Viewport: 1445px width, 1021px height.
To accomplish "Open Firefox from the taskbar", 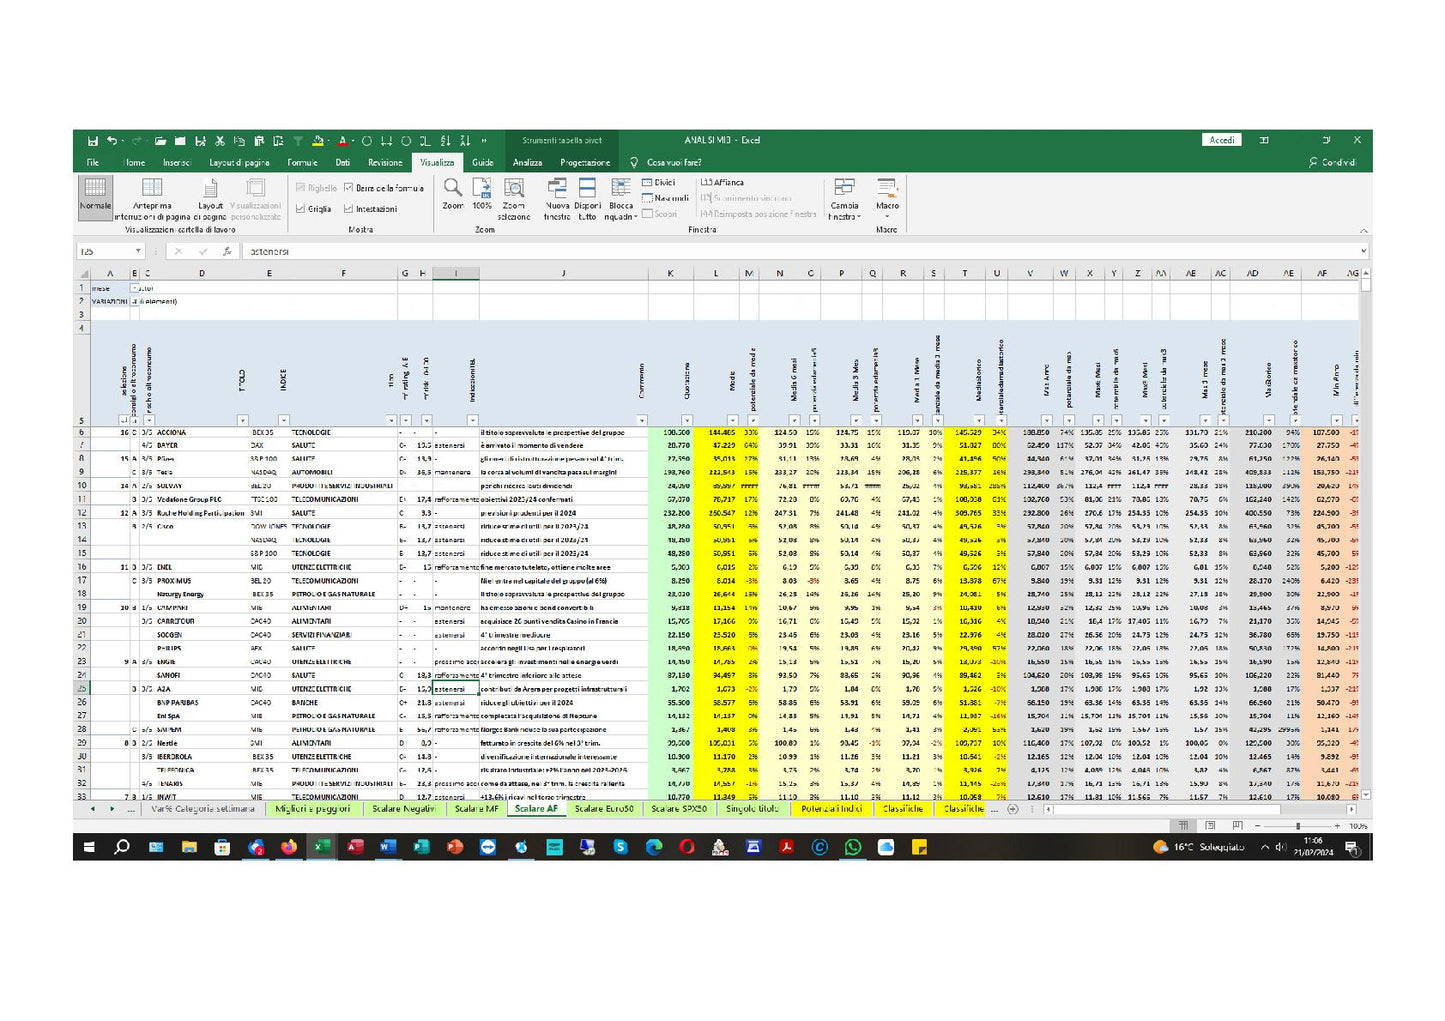I will pos(289,847).
